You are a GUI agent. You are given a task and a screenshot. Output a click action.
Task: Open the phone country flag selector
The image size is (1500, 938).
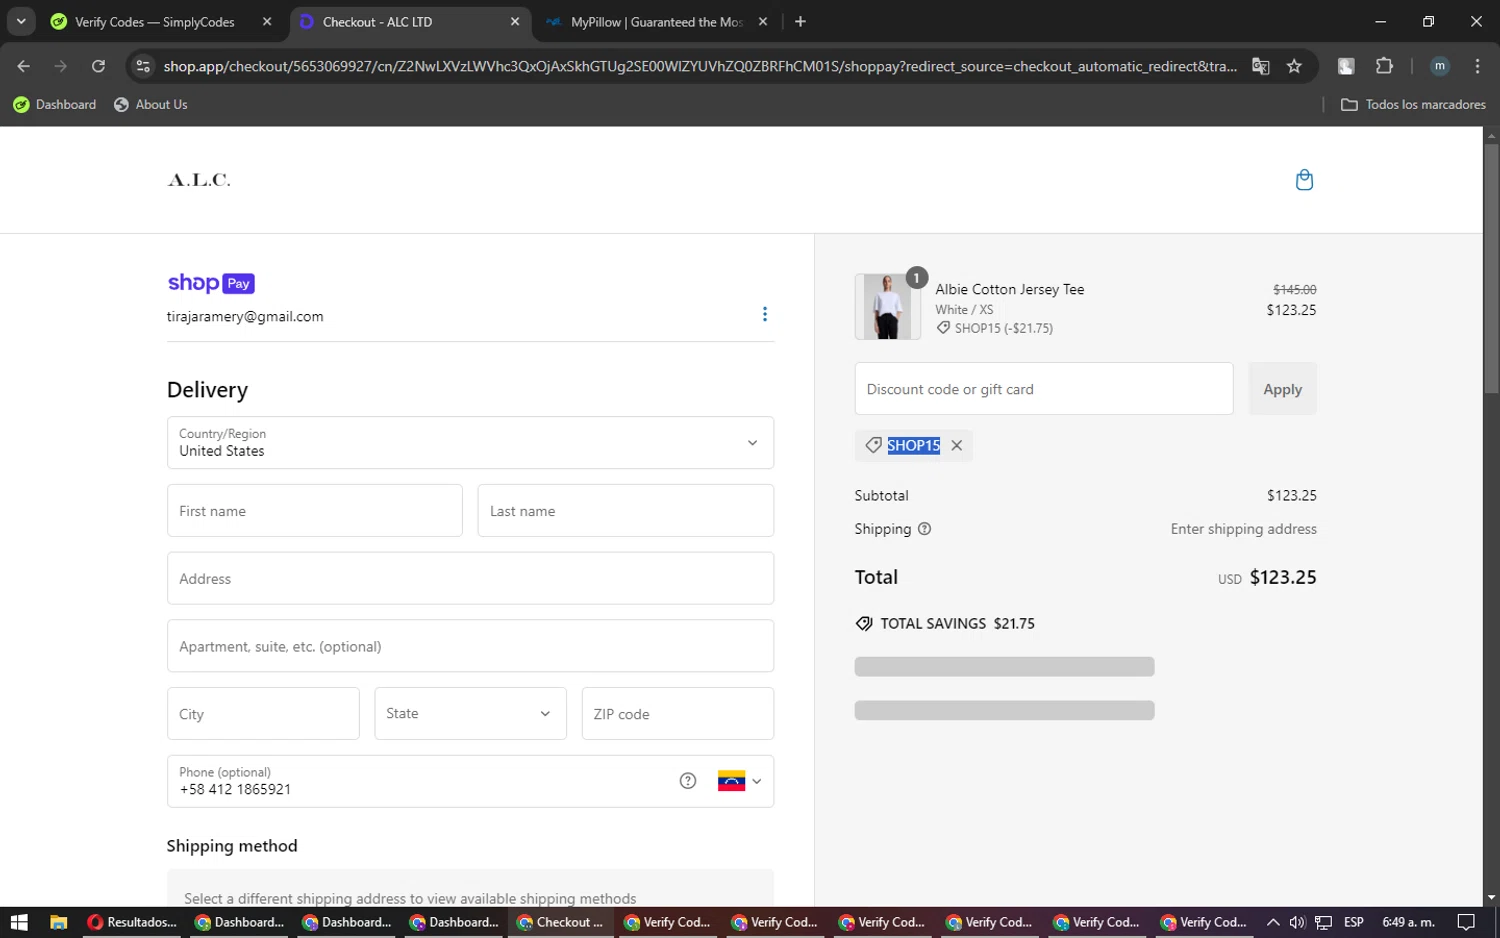click(740, 781)
